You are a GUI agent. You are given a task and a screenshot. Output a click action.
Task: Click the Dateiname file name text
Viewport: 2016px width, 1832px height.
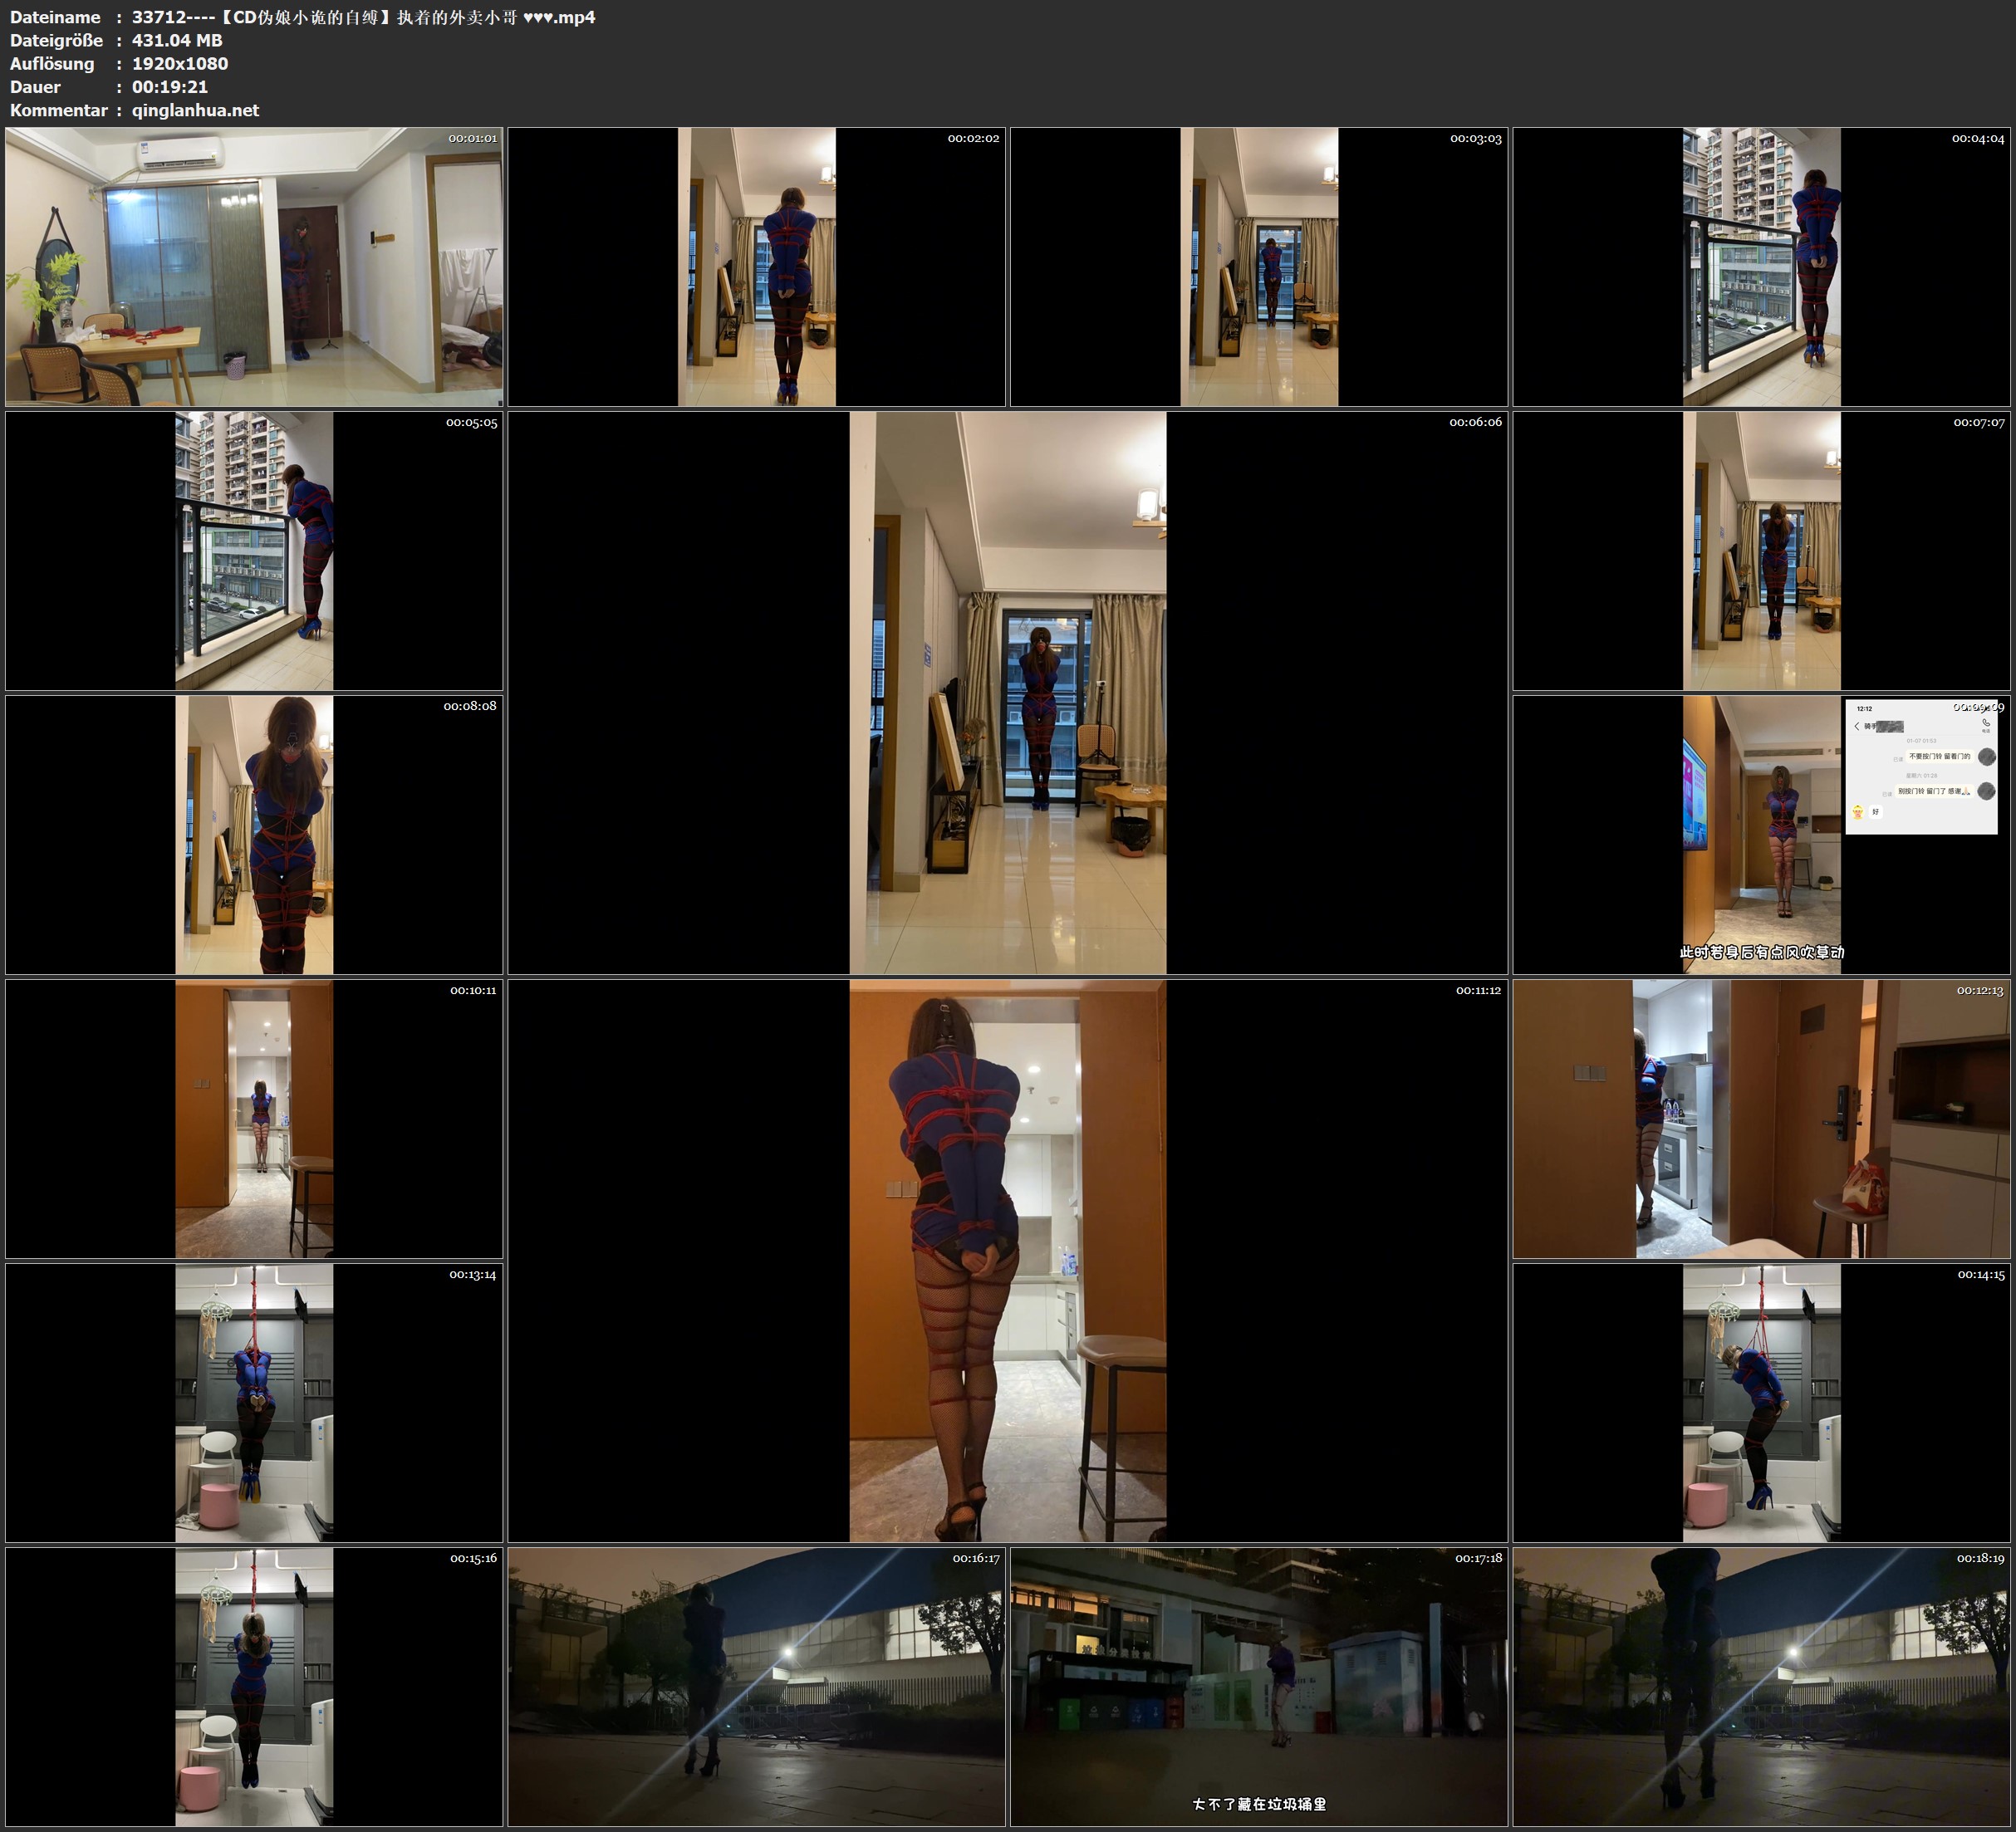363,17
